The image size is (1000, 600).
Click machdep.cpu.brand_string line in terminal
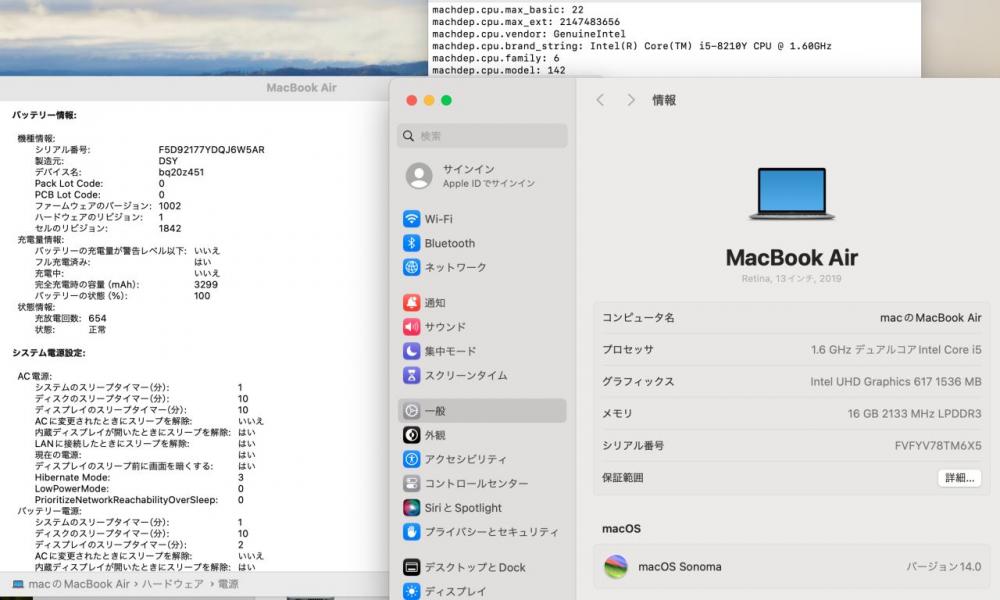tap(631, 46)
